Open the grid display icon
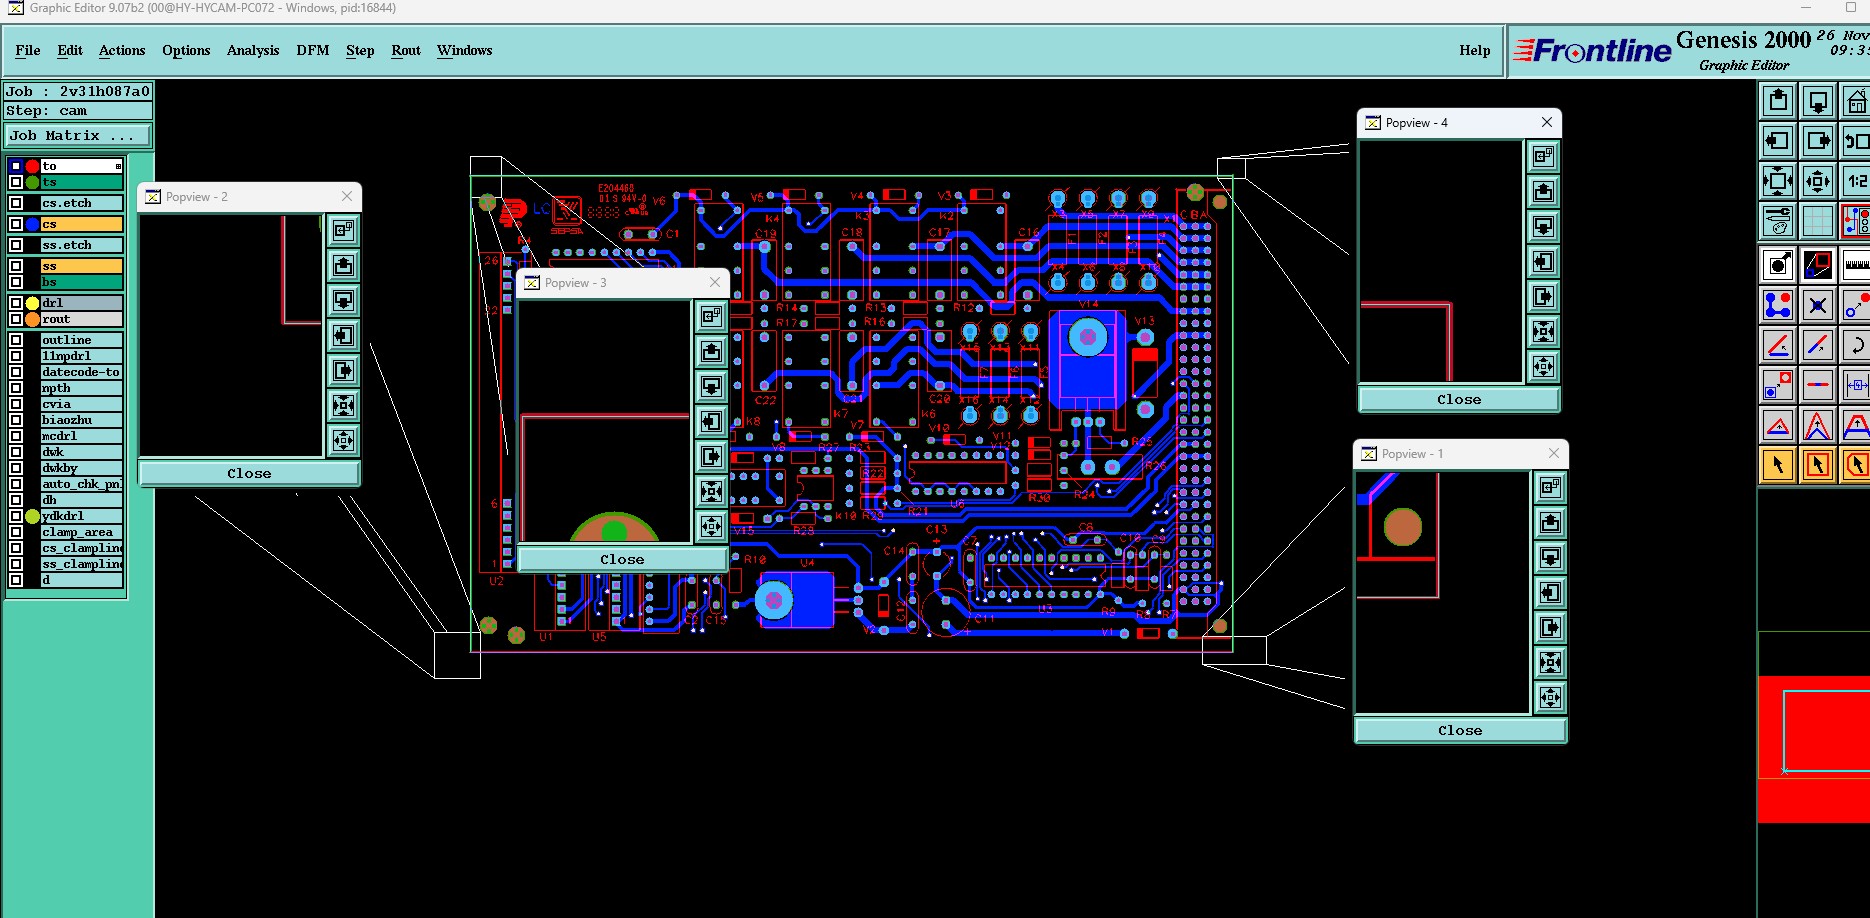Screen dimensions: 1870x918 (x=1817, y=221)
